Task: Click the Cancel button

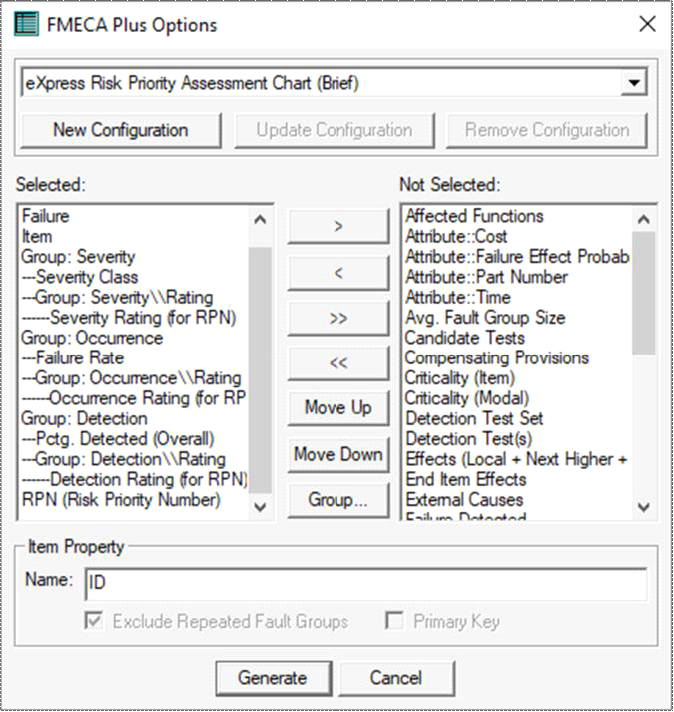Action: (x=396, y=678)
